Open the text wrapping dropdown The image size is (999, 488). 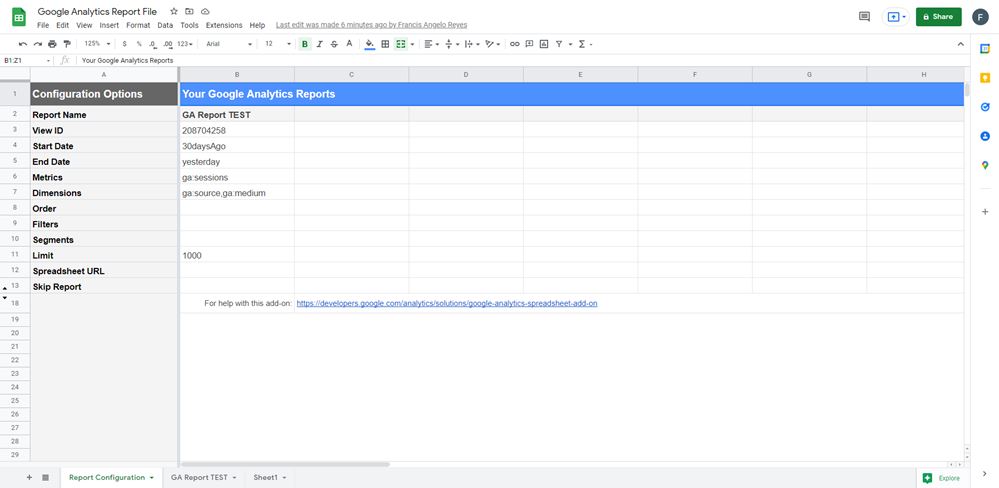pyautogui.click(x=472, y=44)
